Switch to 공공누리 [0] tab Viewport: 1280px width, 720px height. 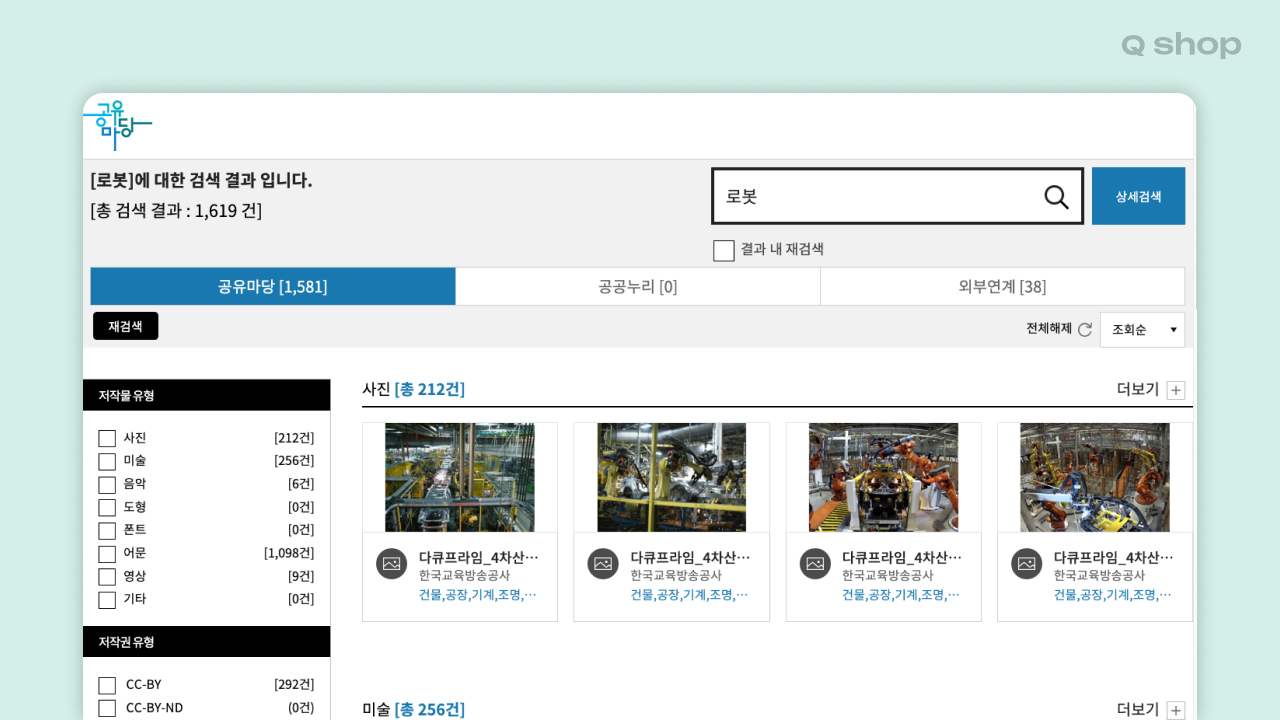click(x=638, y=286)
